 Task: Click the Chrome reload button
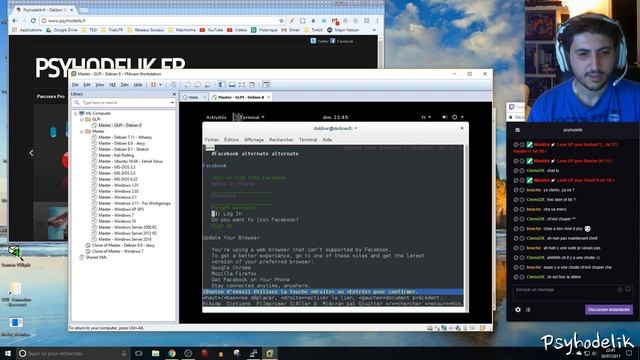33,21
